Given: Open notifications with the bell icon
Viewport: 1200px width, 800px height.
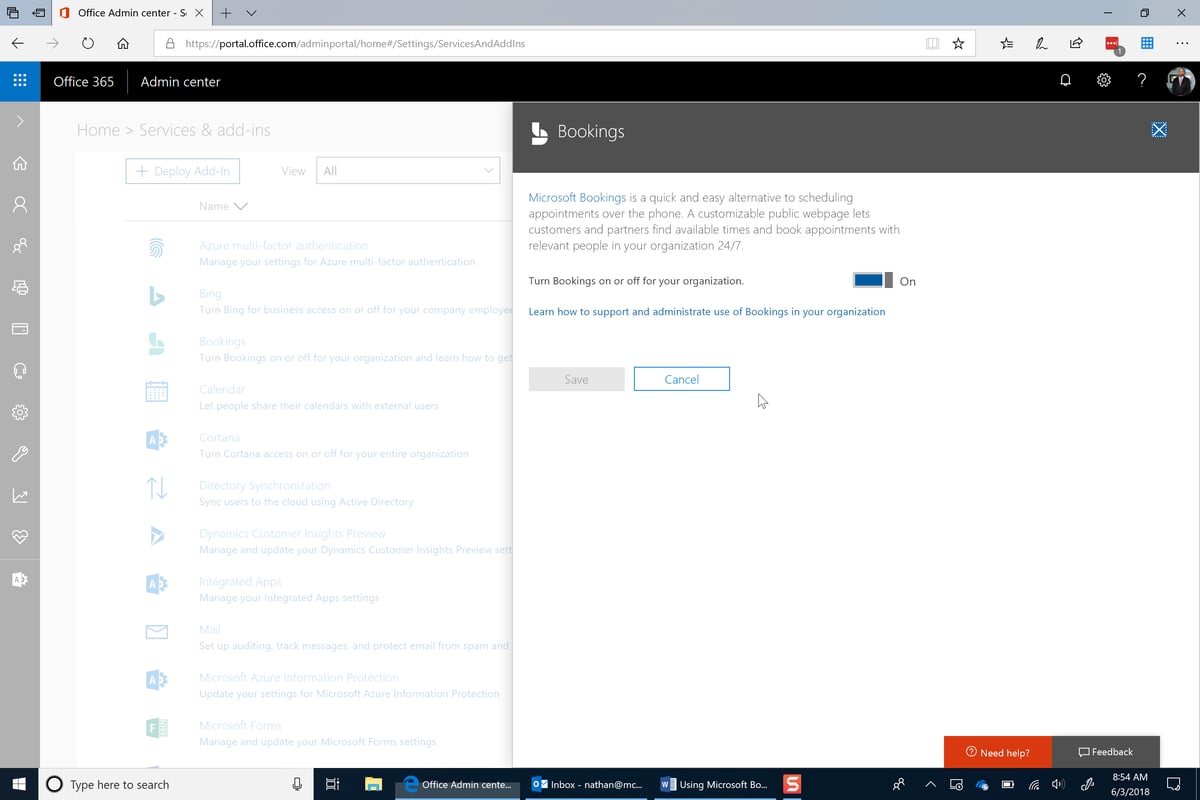Looking at the screenshot, I should click(x=1064, y=80).
